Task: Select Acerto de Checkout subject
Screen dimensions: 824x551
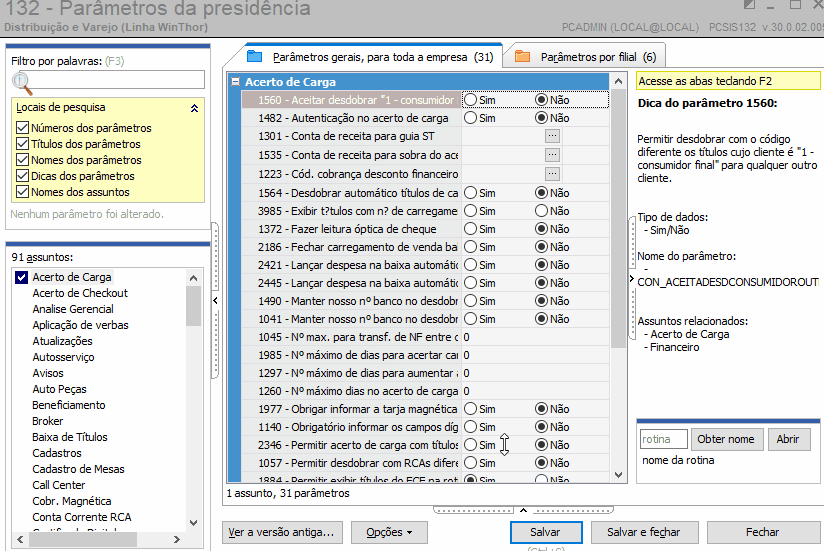Action: (x=80, y=293)
